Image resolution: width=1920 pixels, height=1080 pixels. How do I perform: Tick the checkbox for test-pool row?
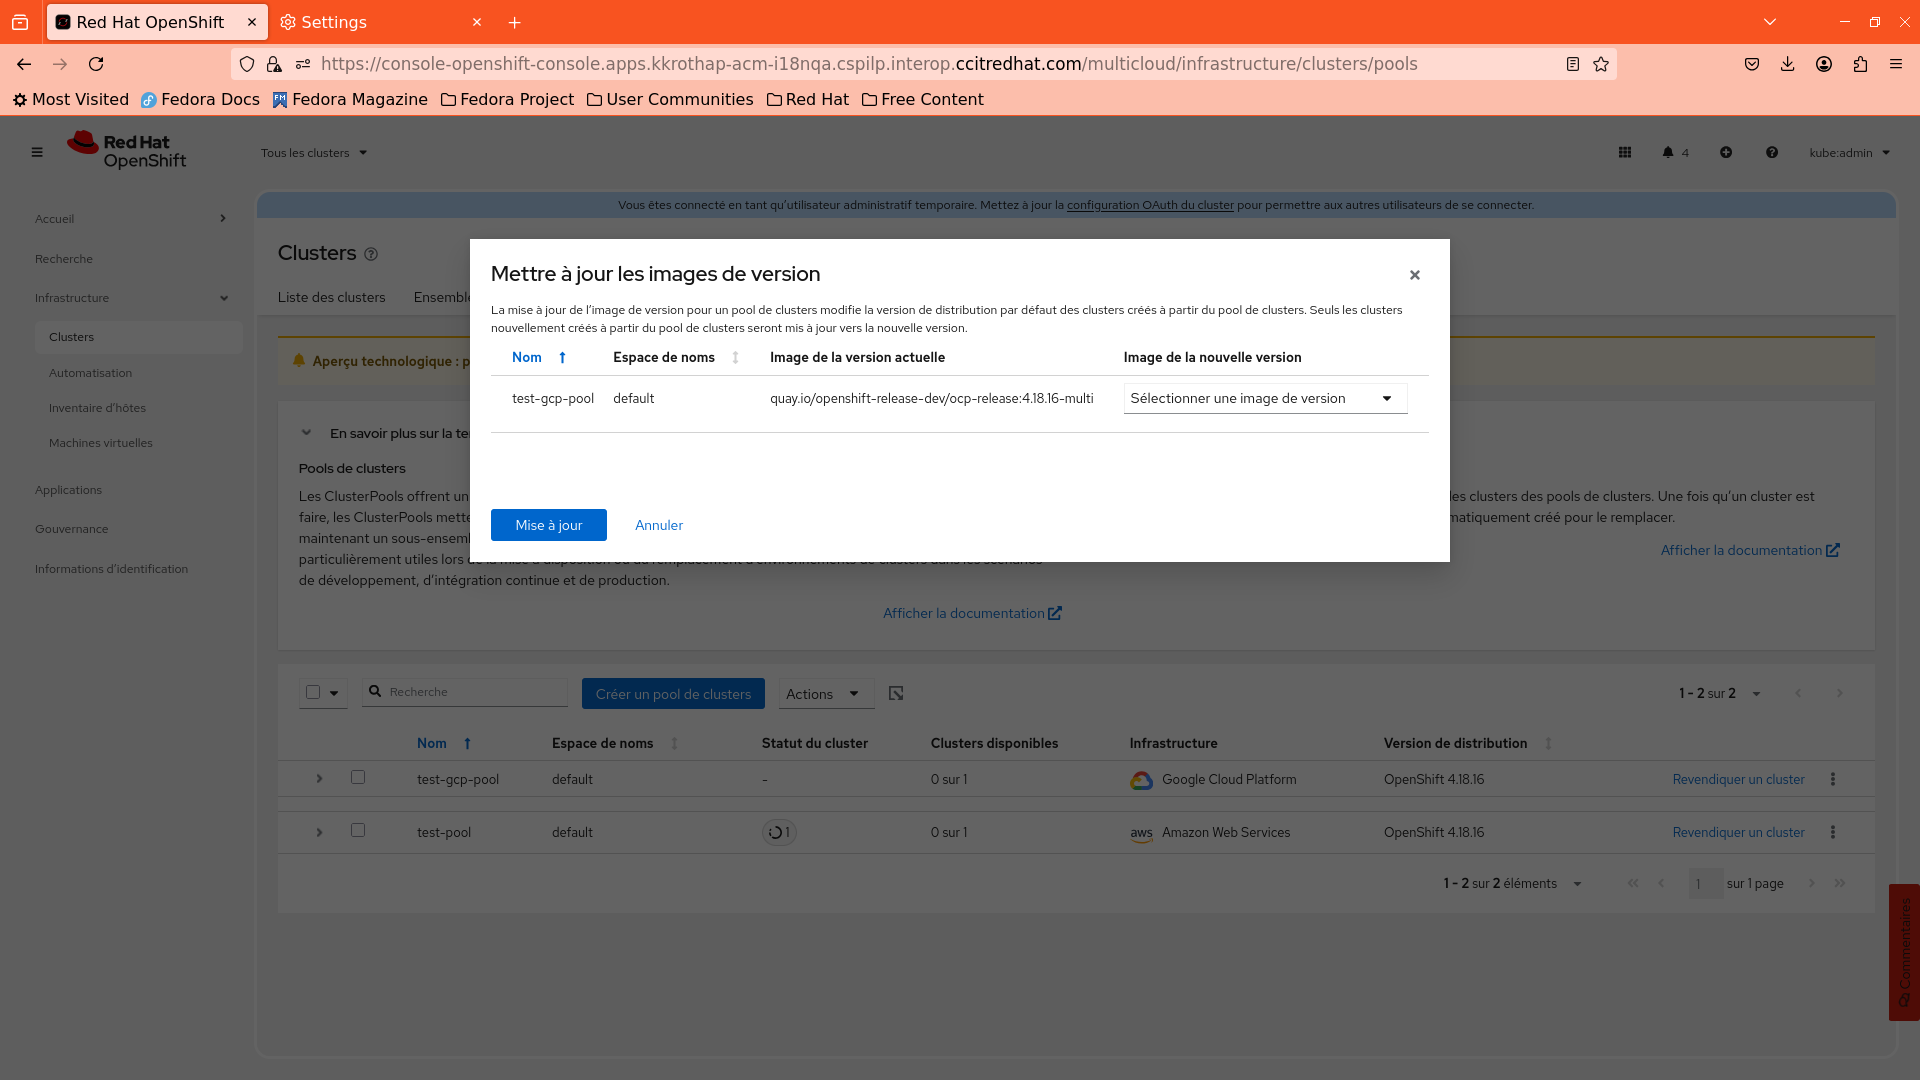click(x=358, y=830)
